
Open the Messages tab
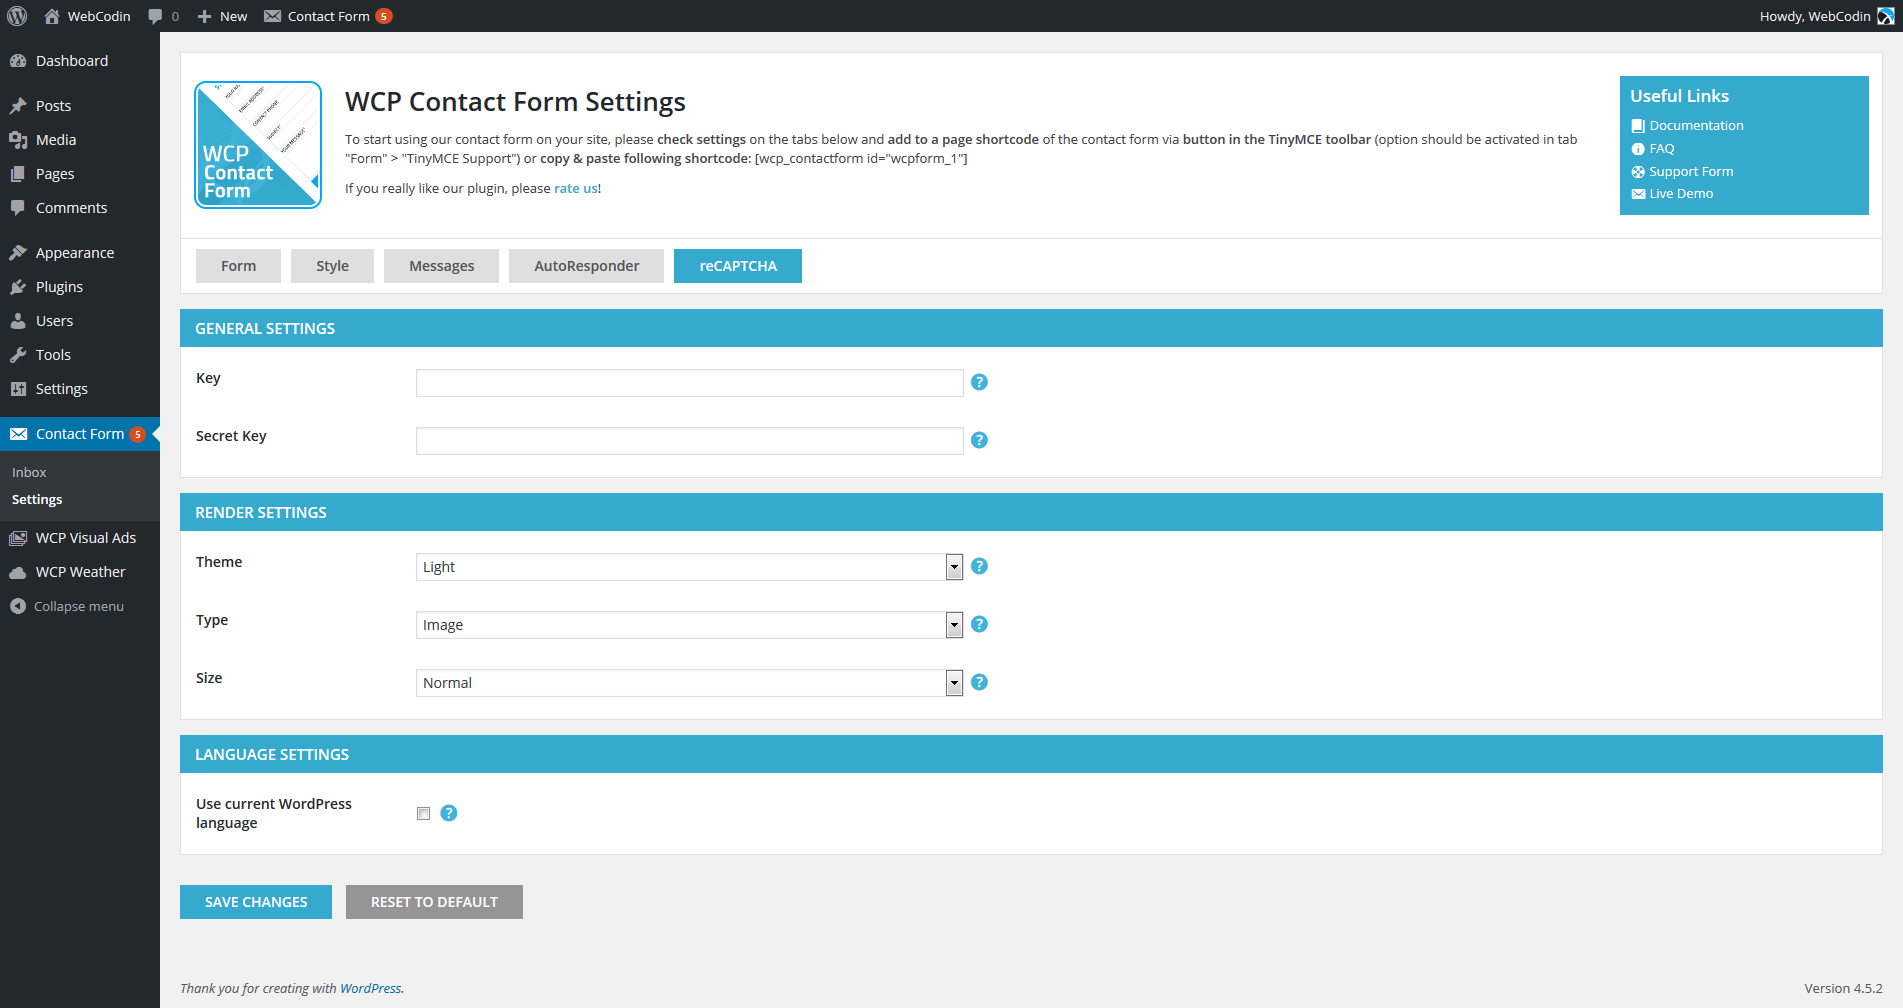[441, 266]
